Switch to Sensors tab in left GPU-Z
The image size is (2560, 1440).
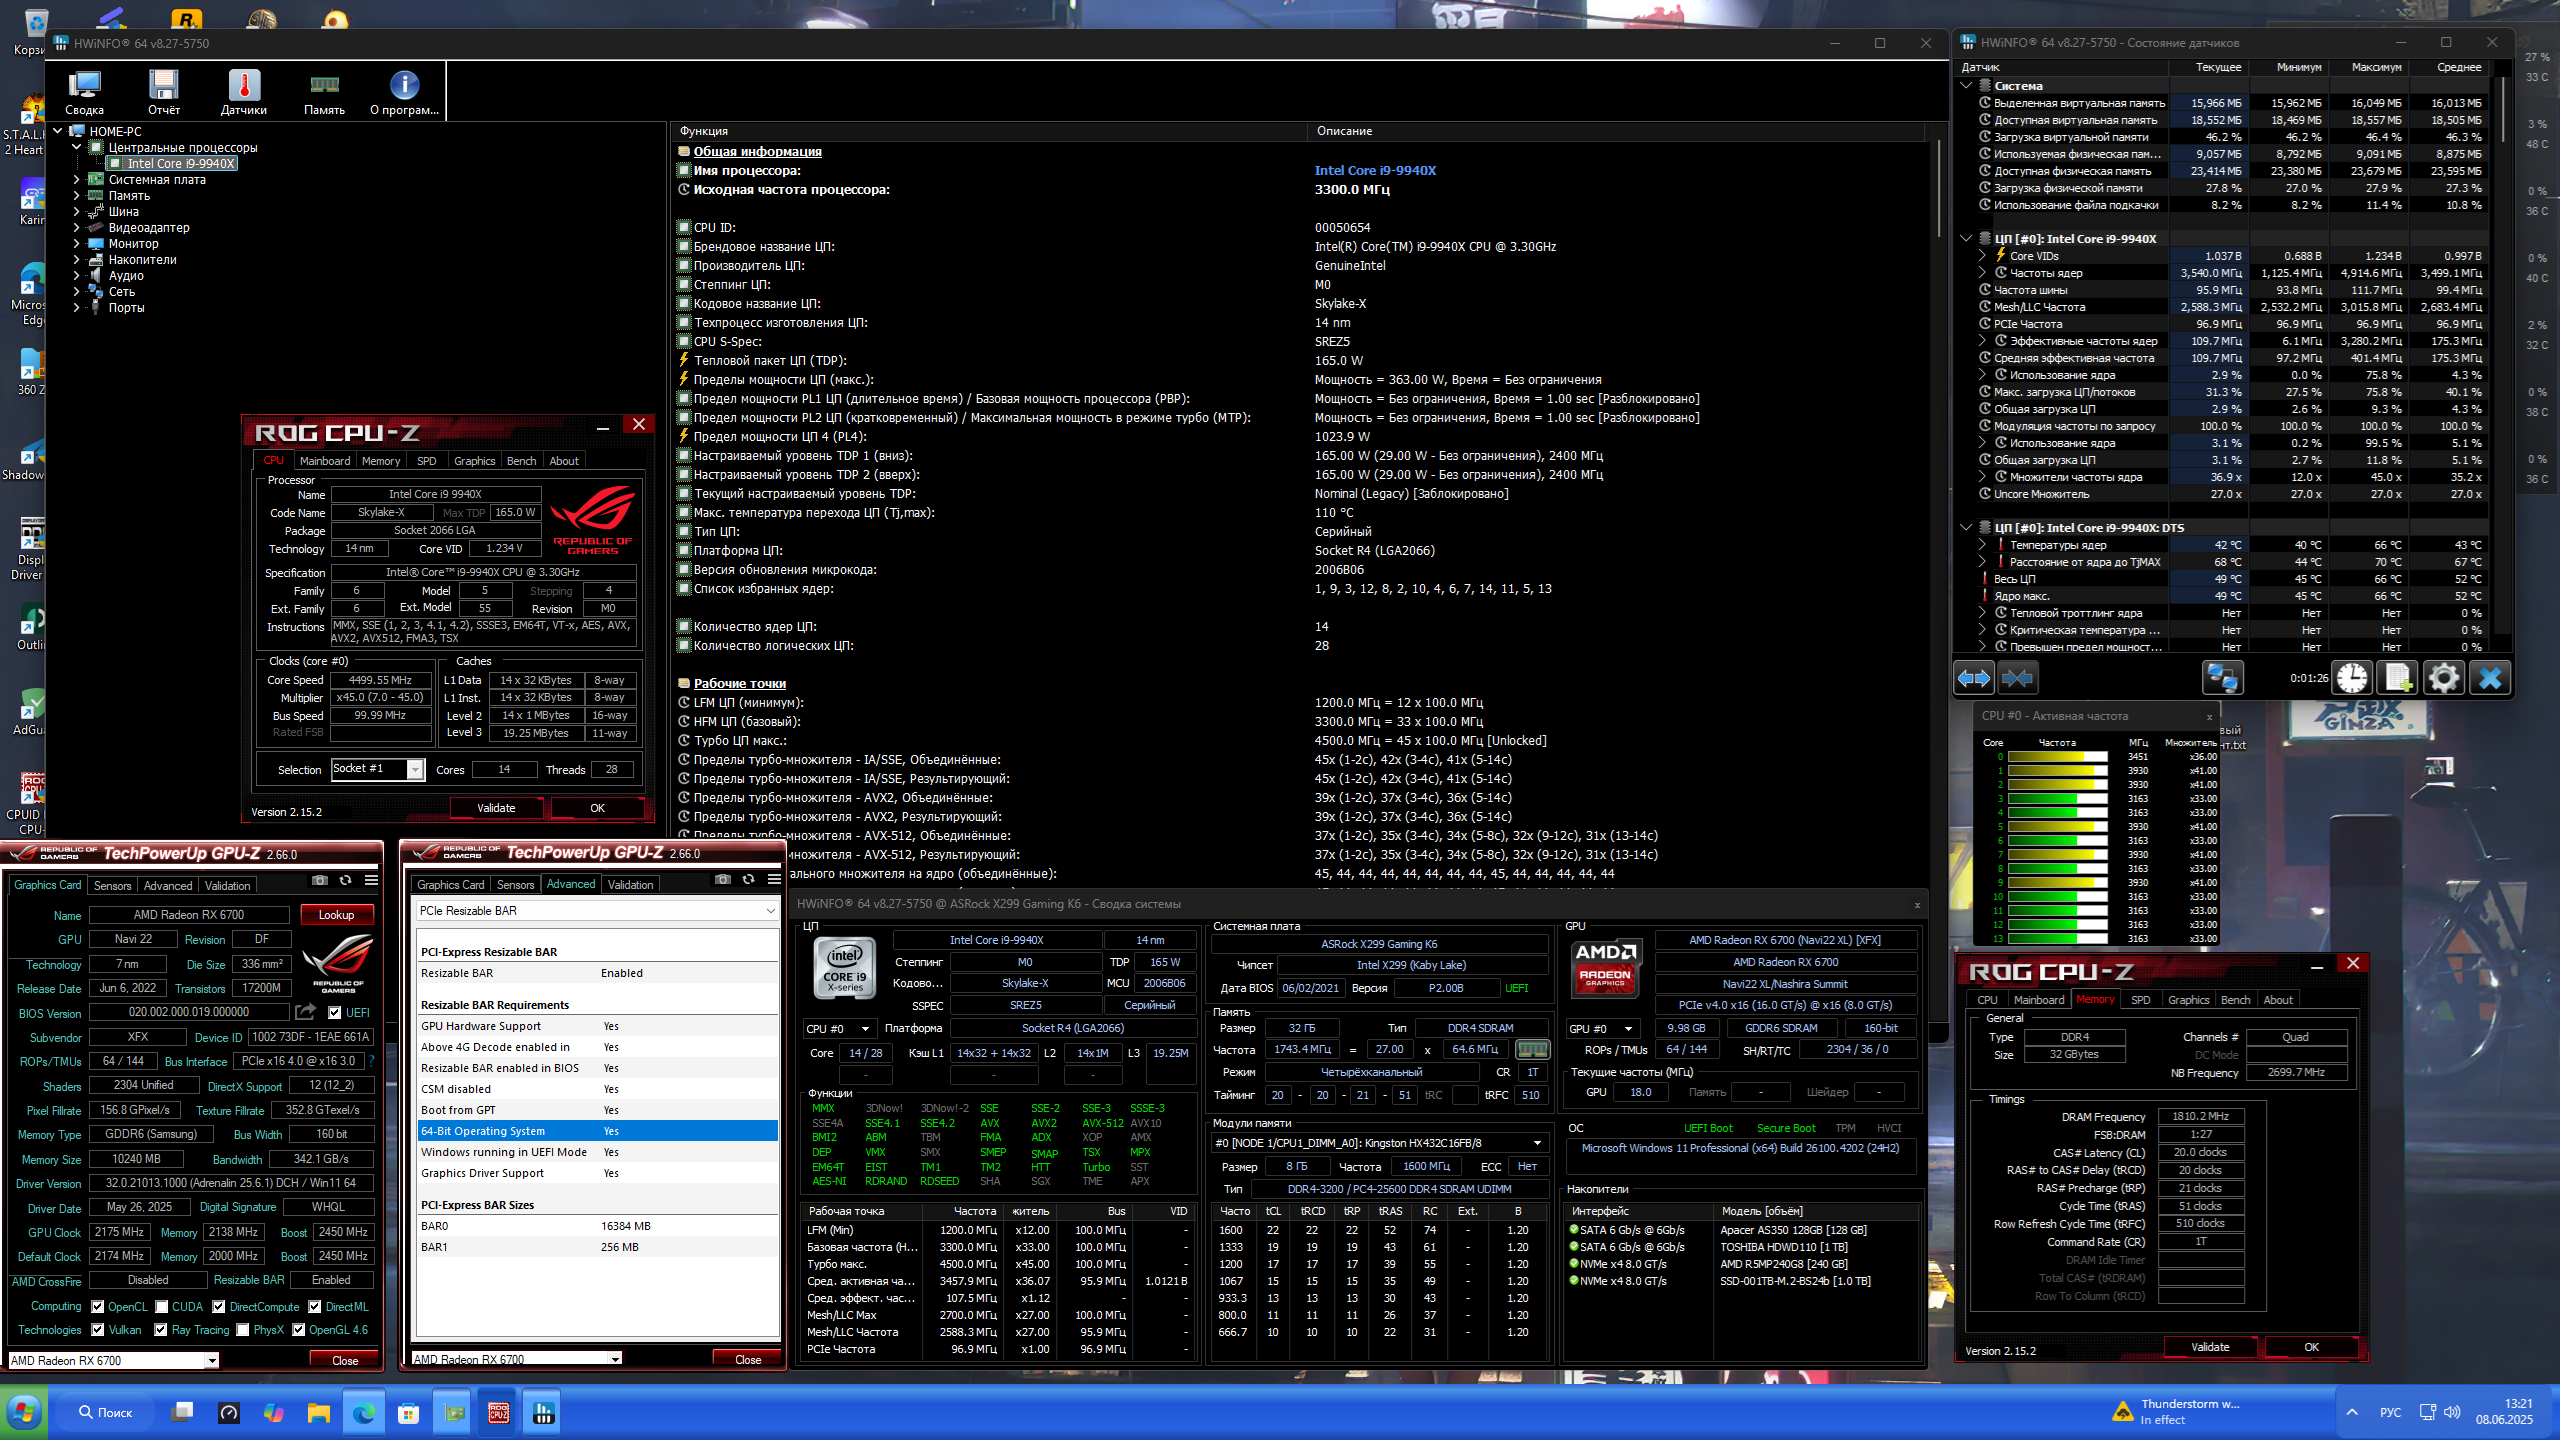[x=112, y=886]
